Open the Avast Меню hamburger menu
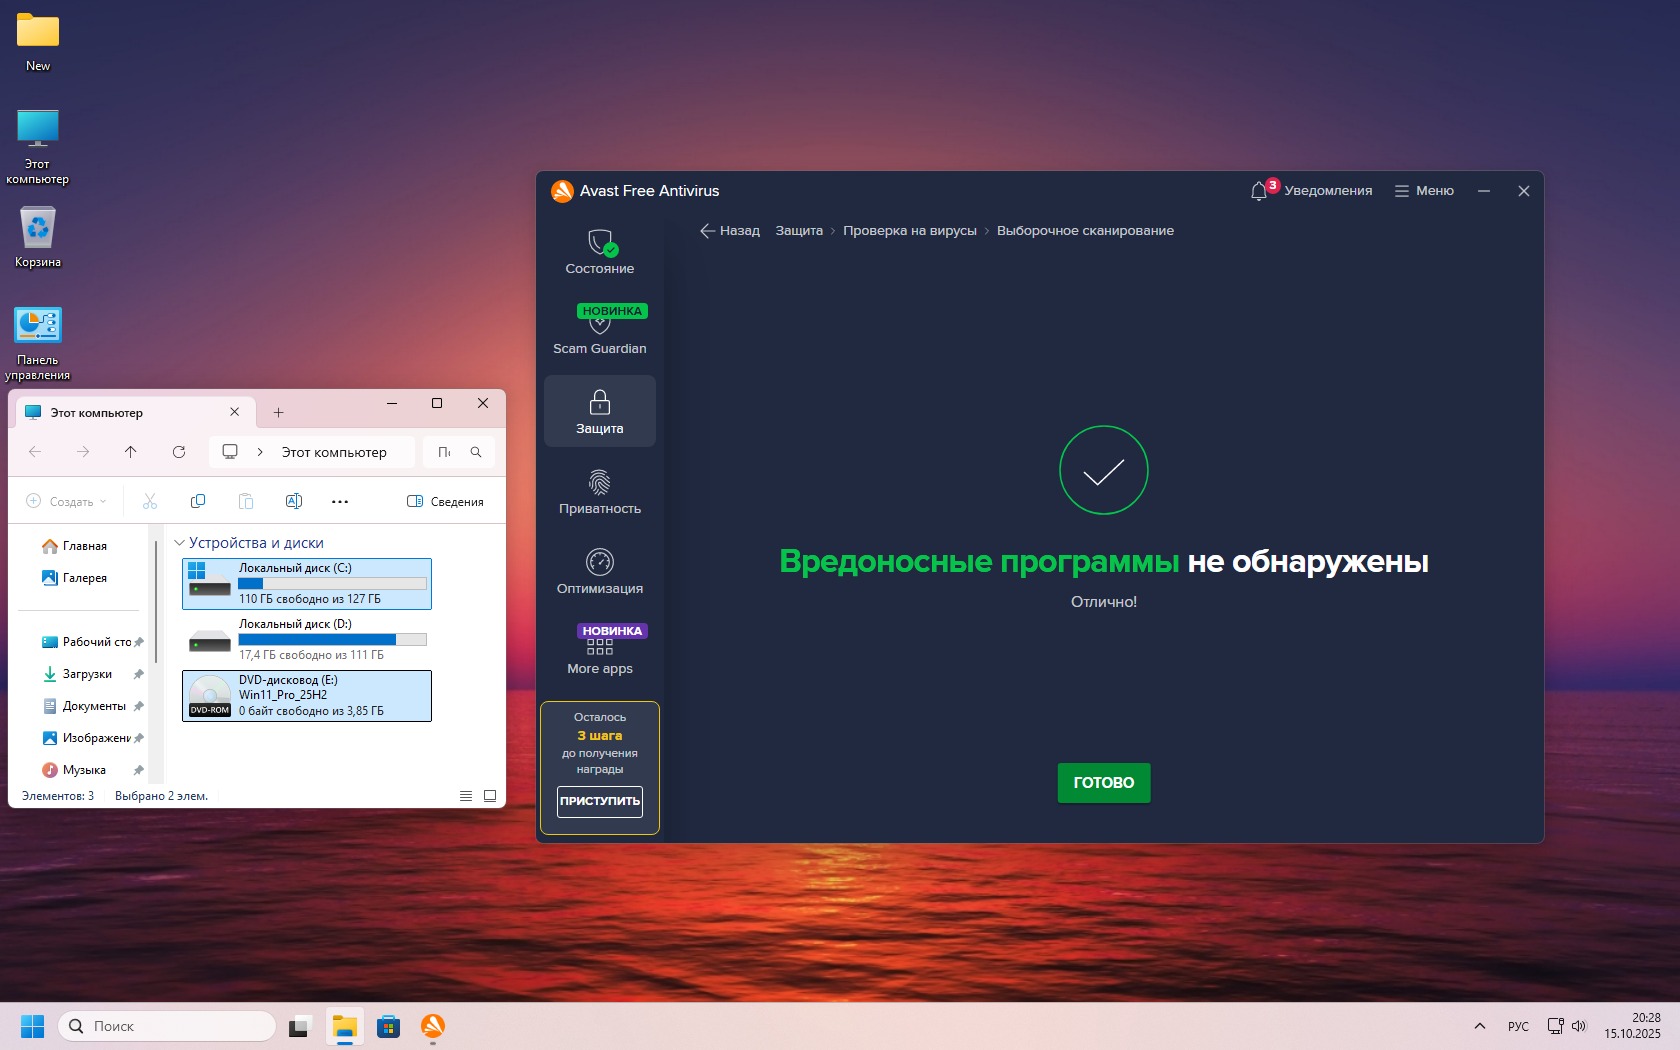Image resolution: width=1680 pixels, height=1050 pixels. point(1424,191)
